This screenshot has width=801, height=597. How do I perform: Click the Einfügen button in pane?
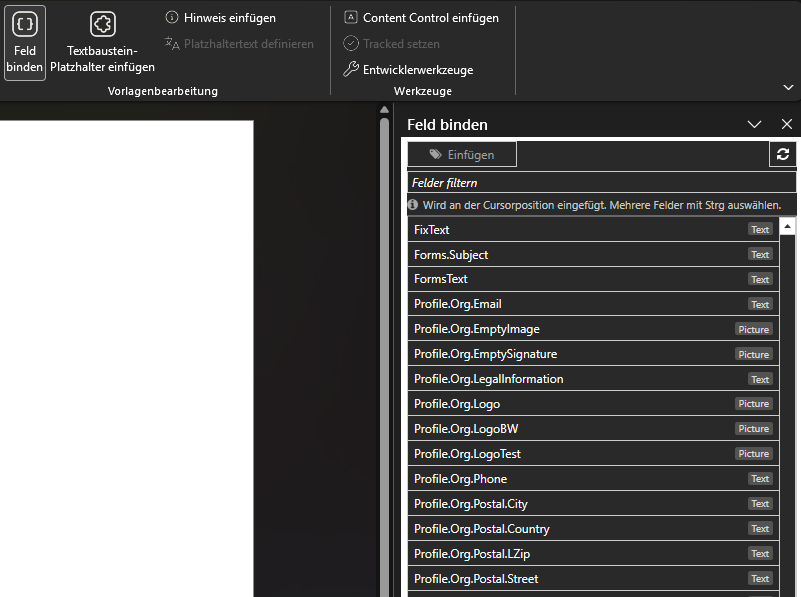462,155
